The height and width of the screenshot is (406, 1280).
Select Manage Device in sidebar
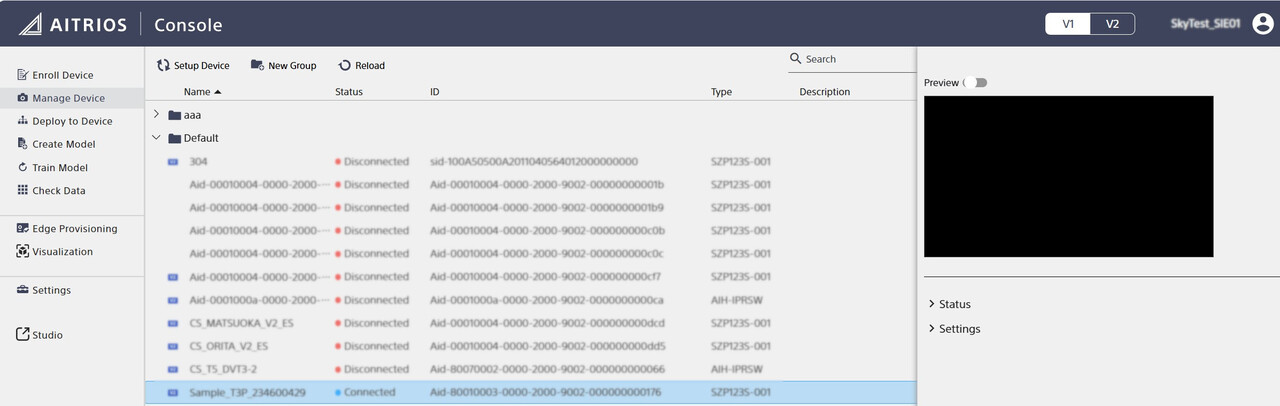(72, 98)
